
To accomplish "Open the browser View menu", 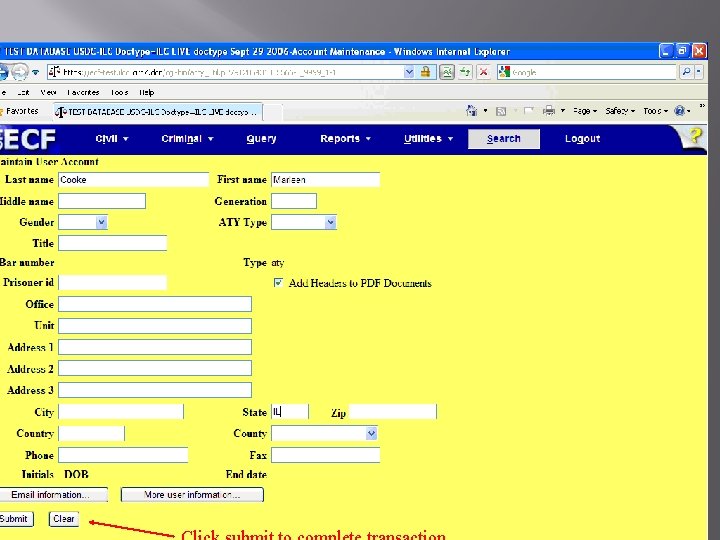I will 48,92.
